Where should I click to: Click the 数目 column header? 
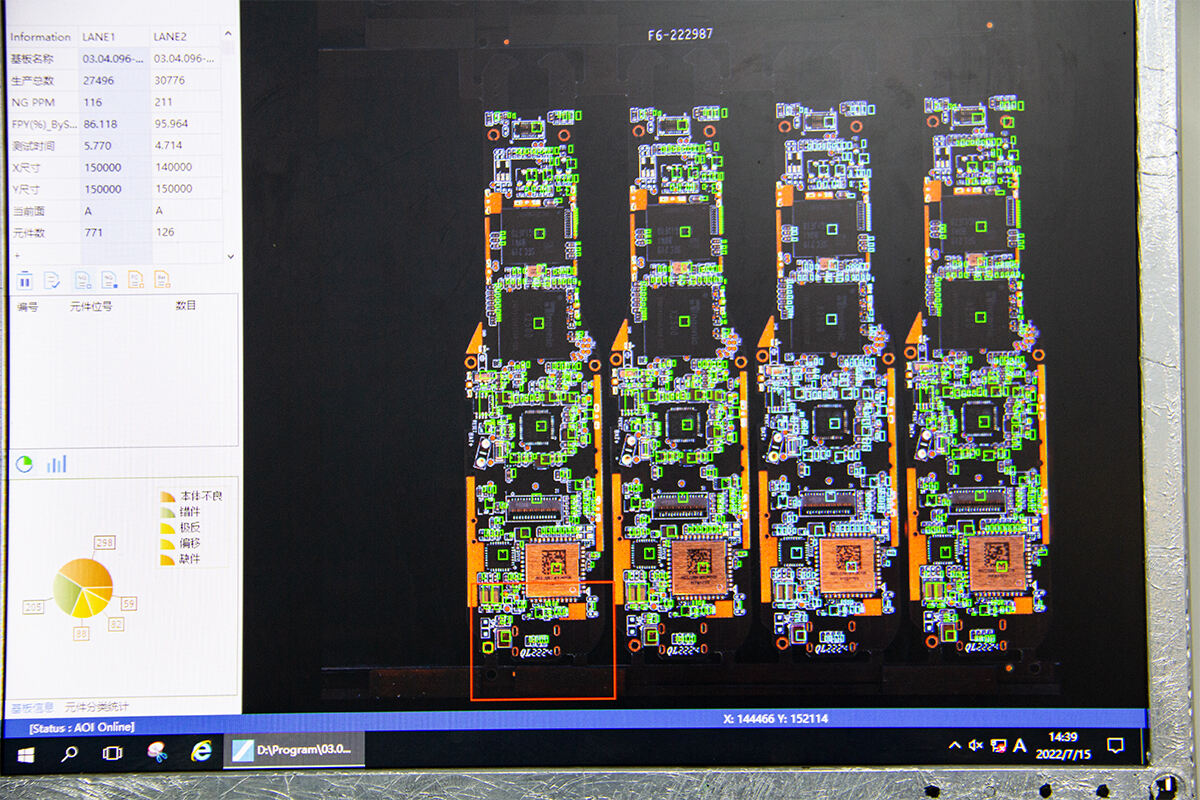pos(186,306)
